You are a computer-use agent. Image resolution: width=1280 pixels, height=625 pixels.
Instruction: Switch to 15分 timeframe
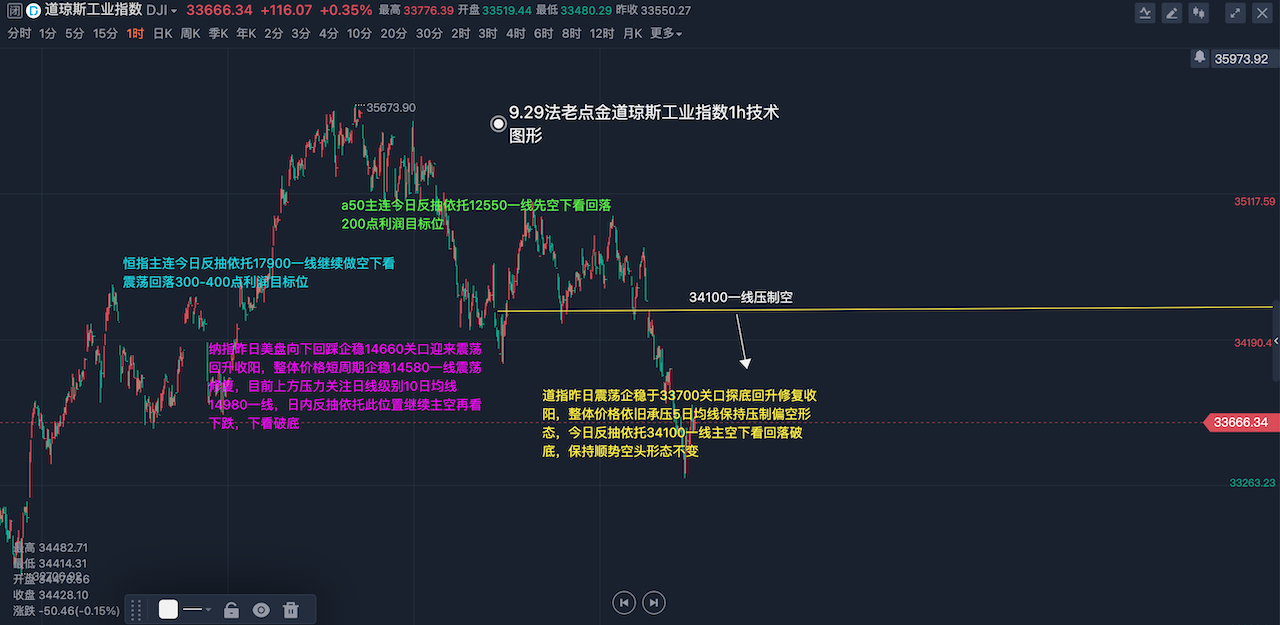click(105, 33)
